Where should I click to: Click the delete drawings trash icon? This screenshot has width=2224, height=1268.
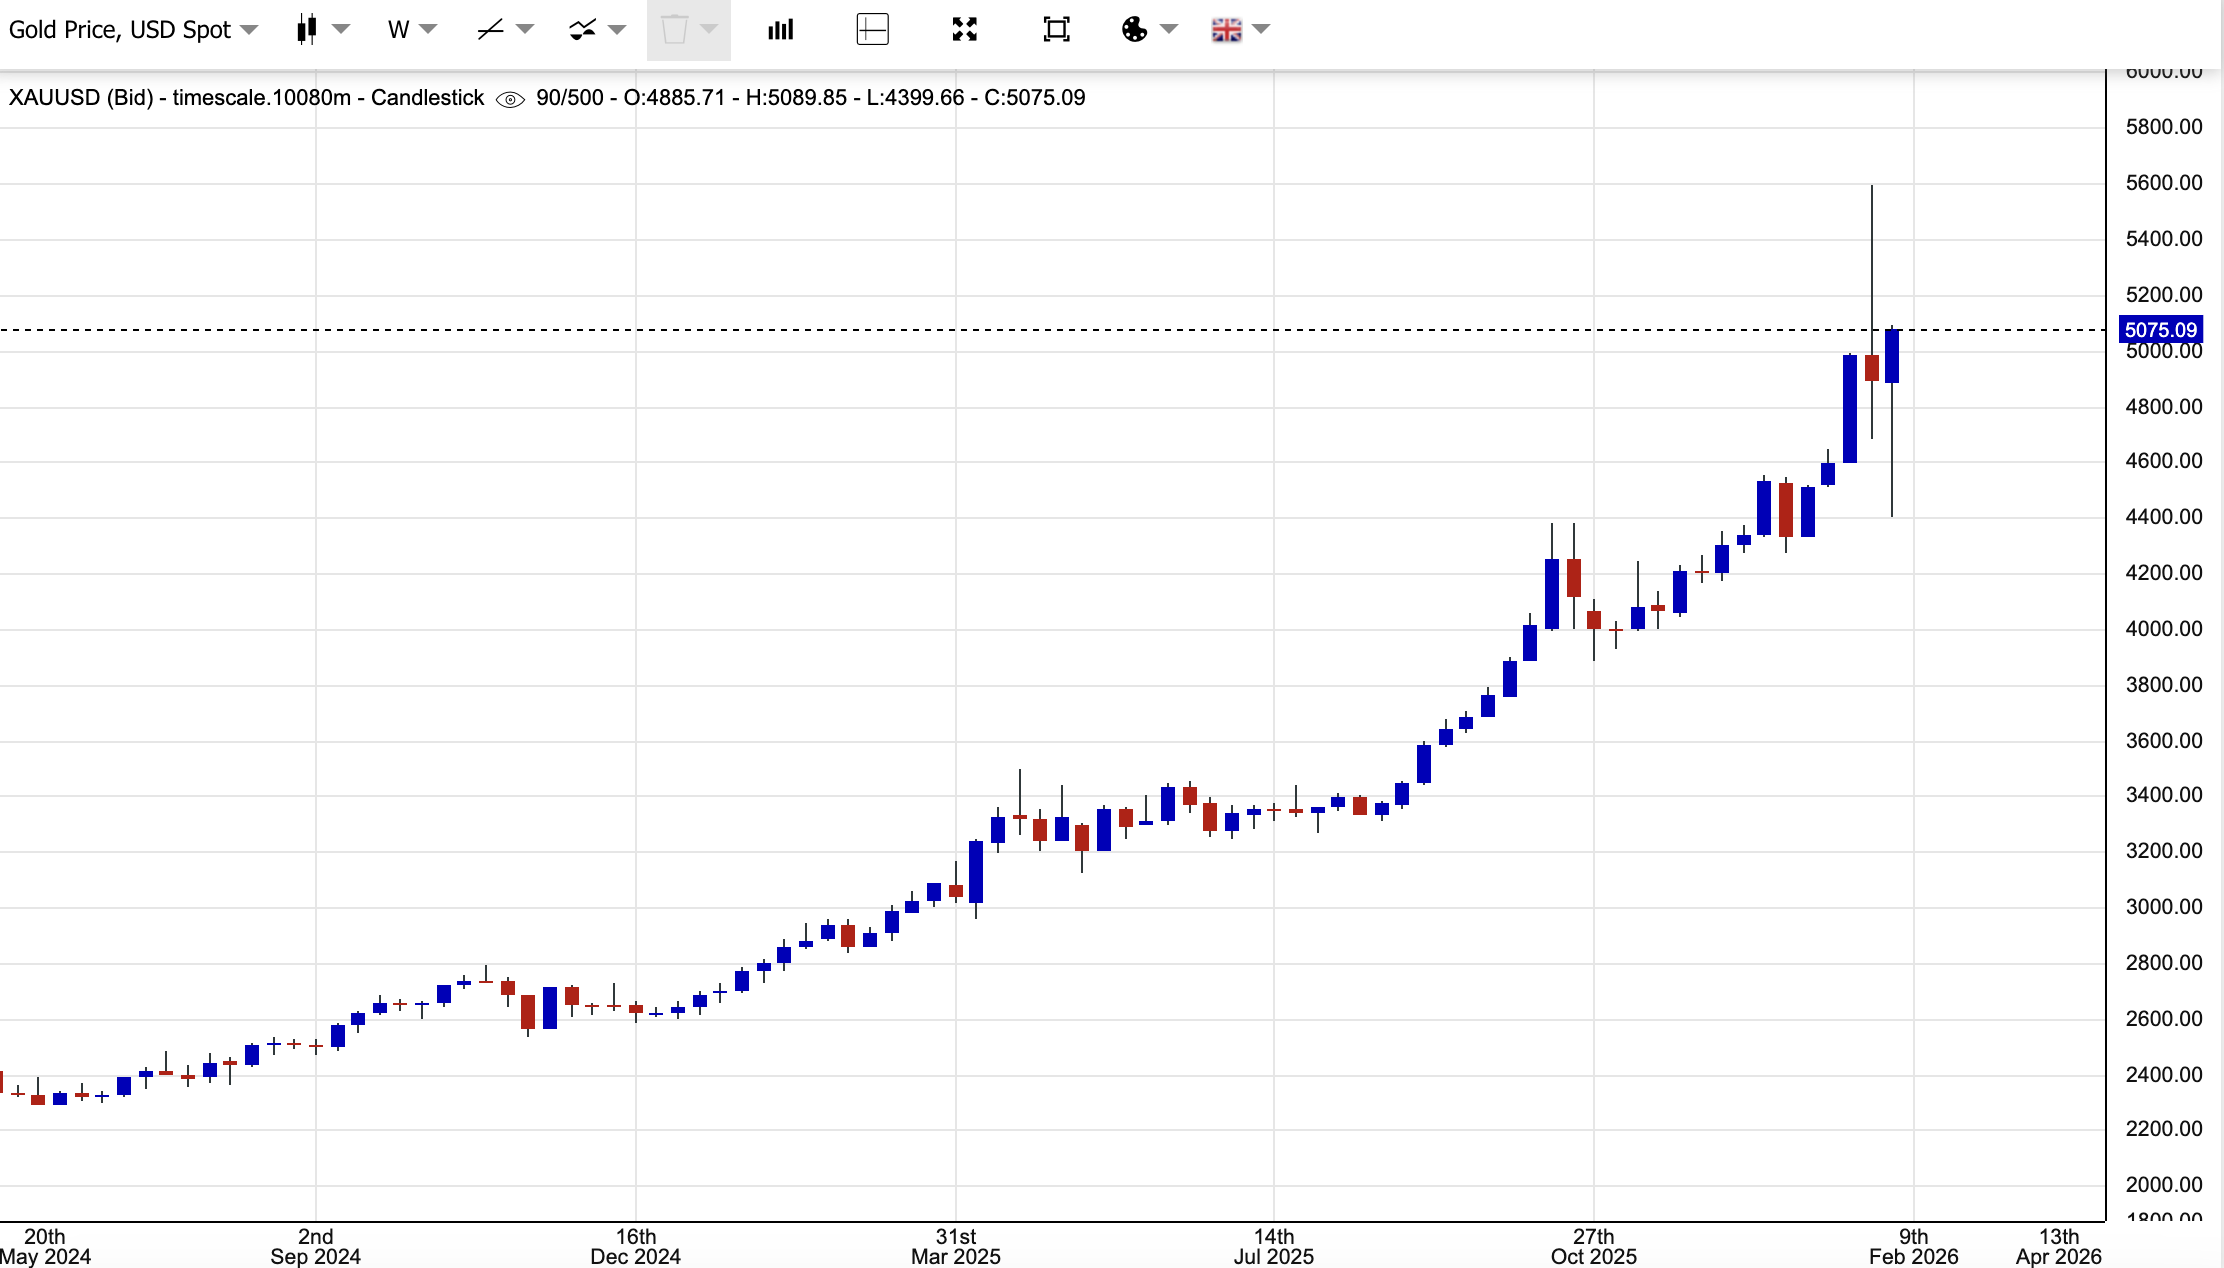pos(678,30)
